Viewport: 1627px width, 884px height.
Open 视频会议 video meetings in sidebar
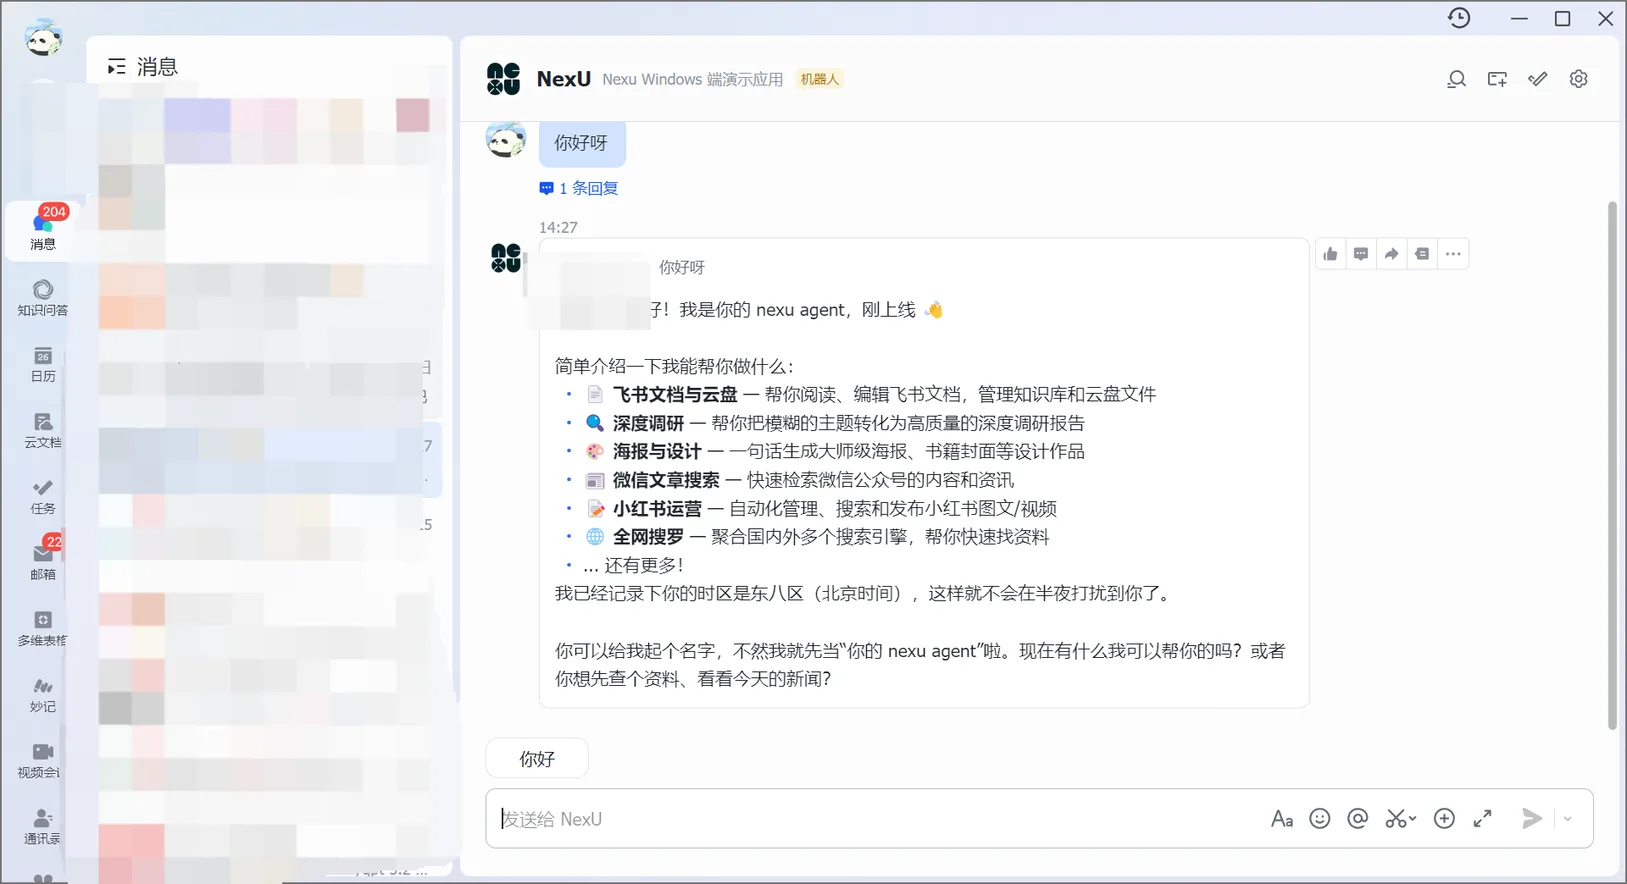43,760
